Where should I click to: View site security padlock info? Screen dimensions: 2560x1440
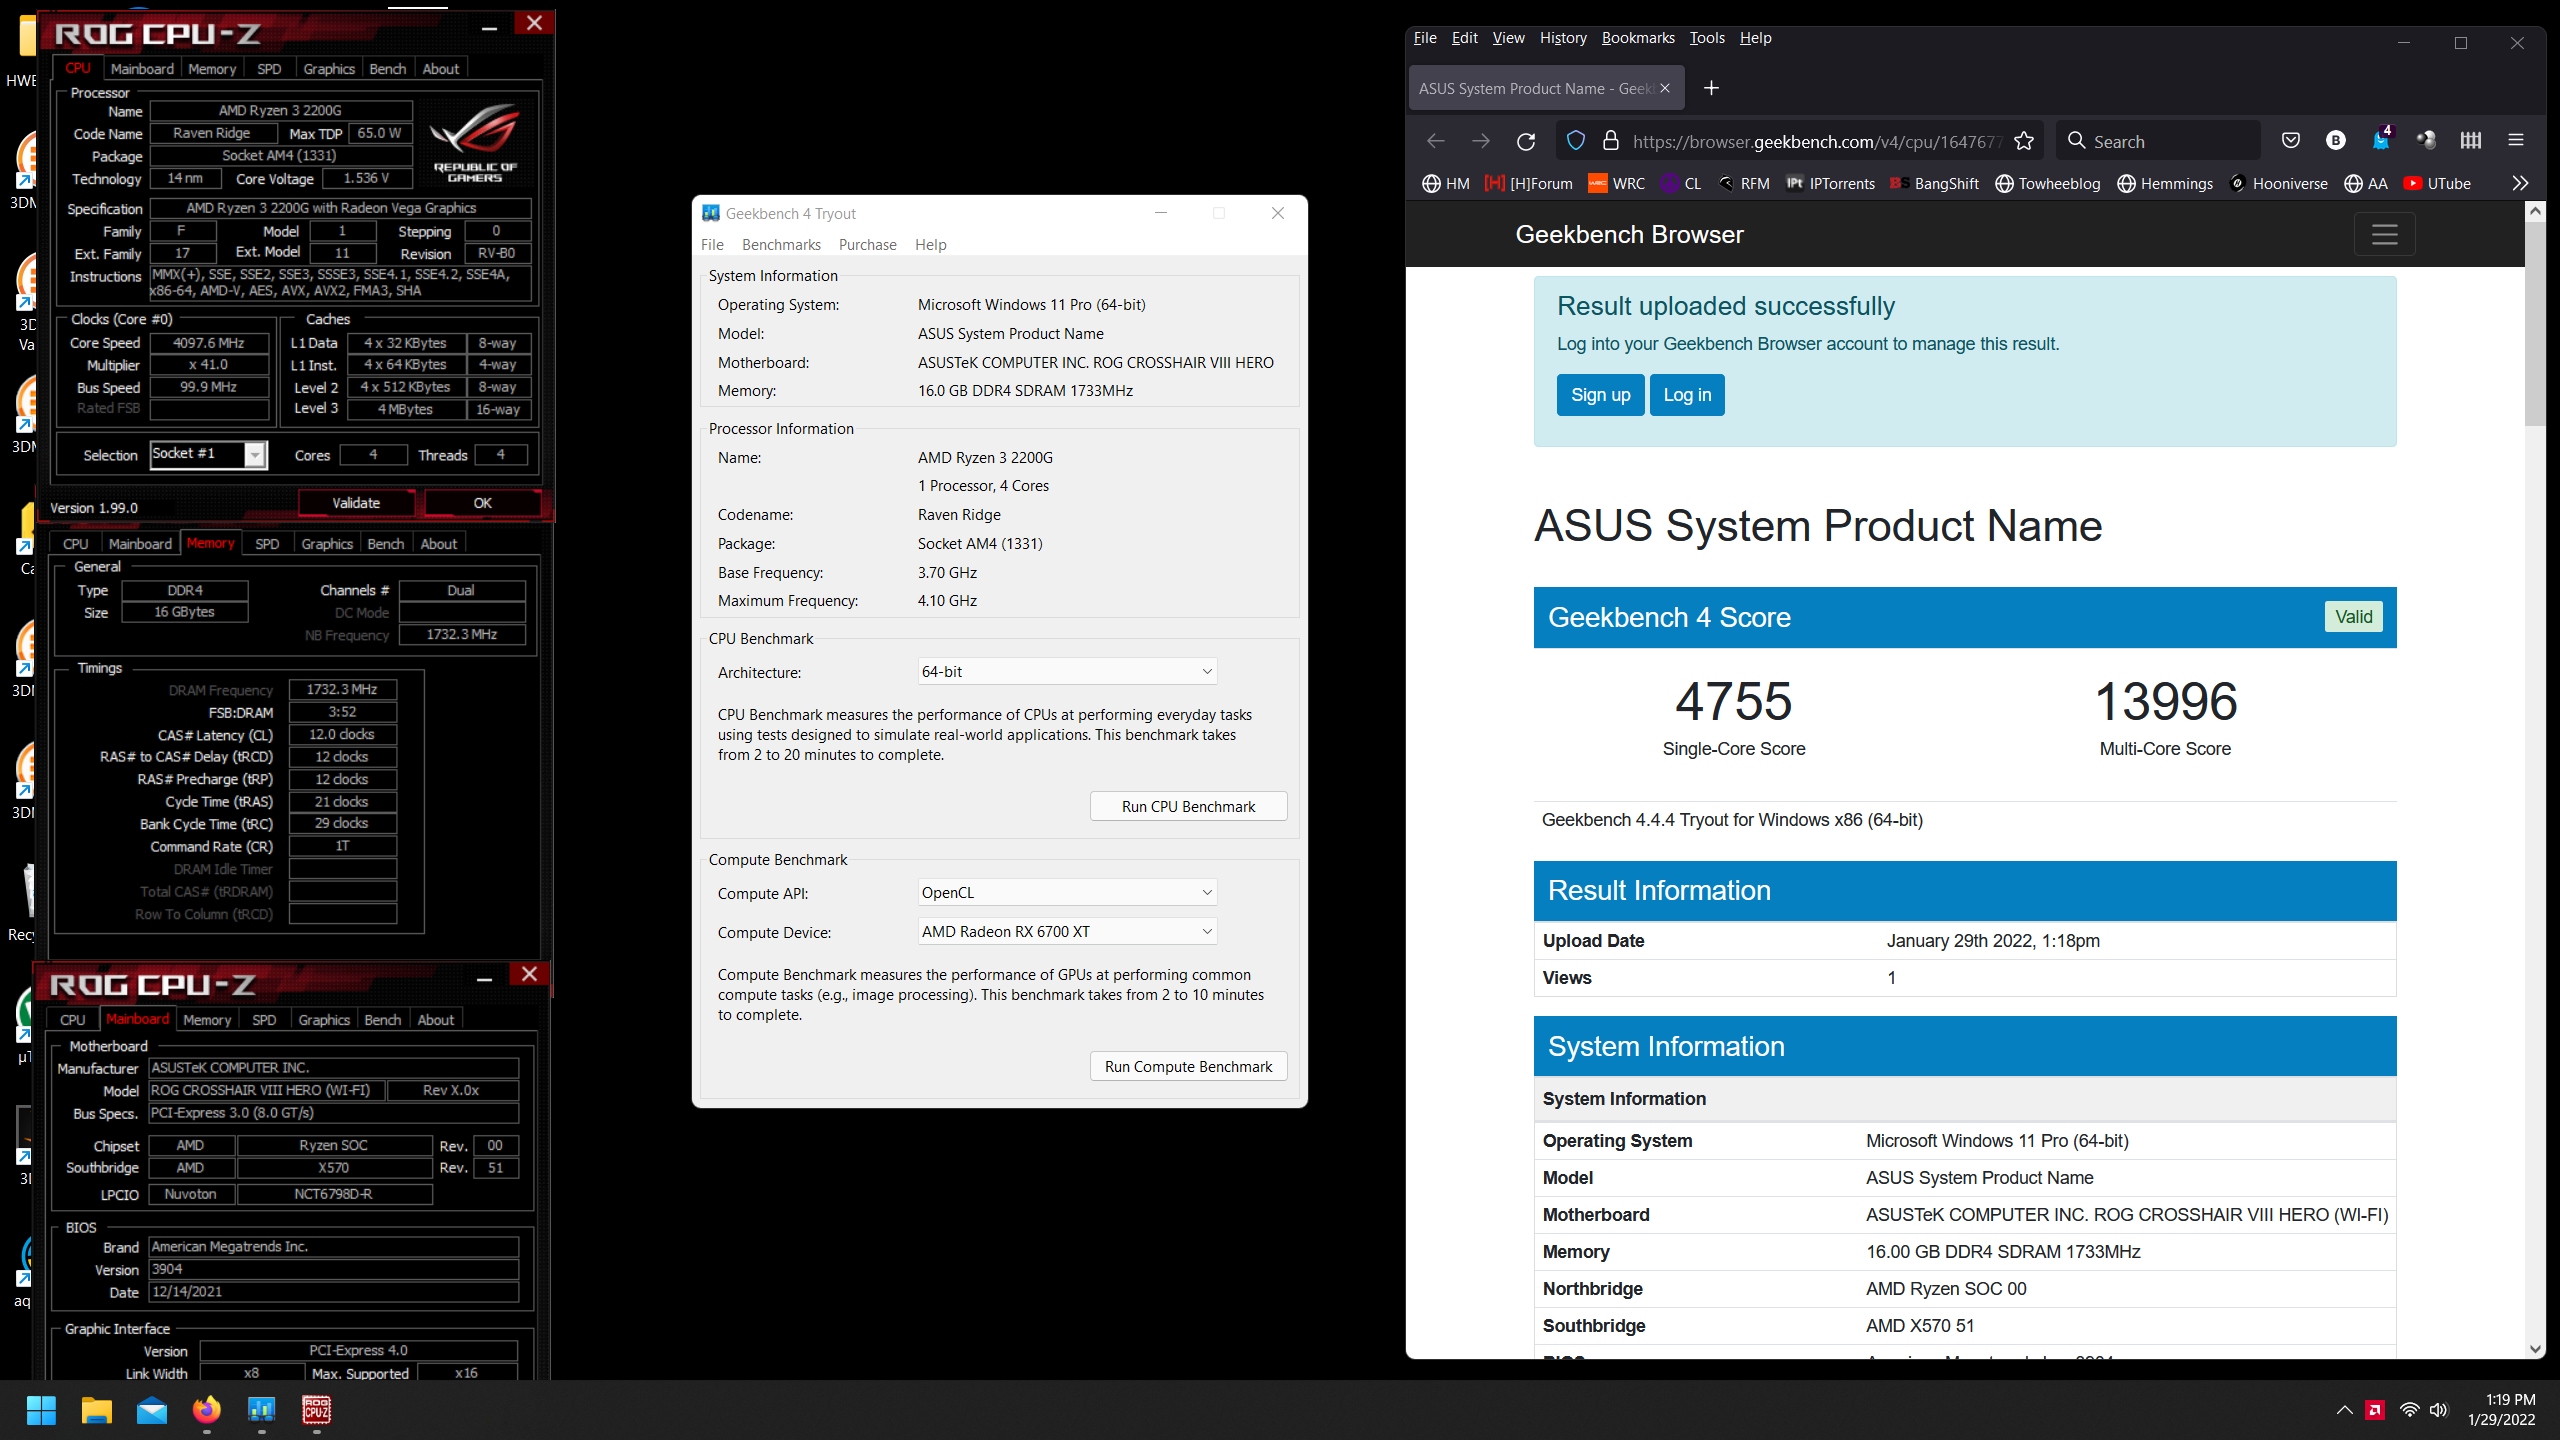(x=1610, y=141)
